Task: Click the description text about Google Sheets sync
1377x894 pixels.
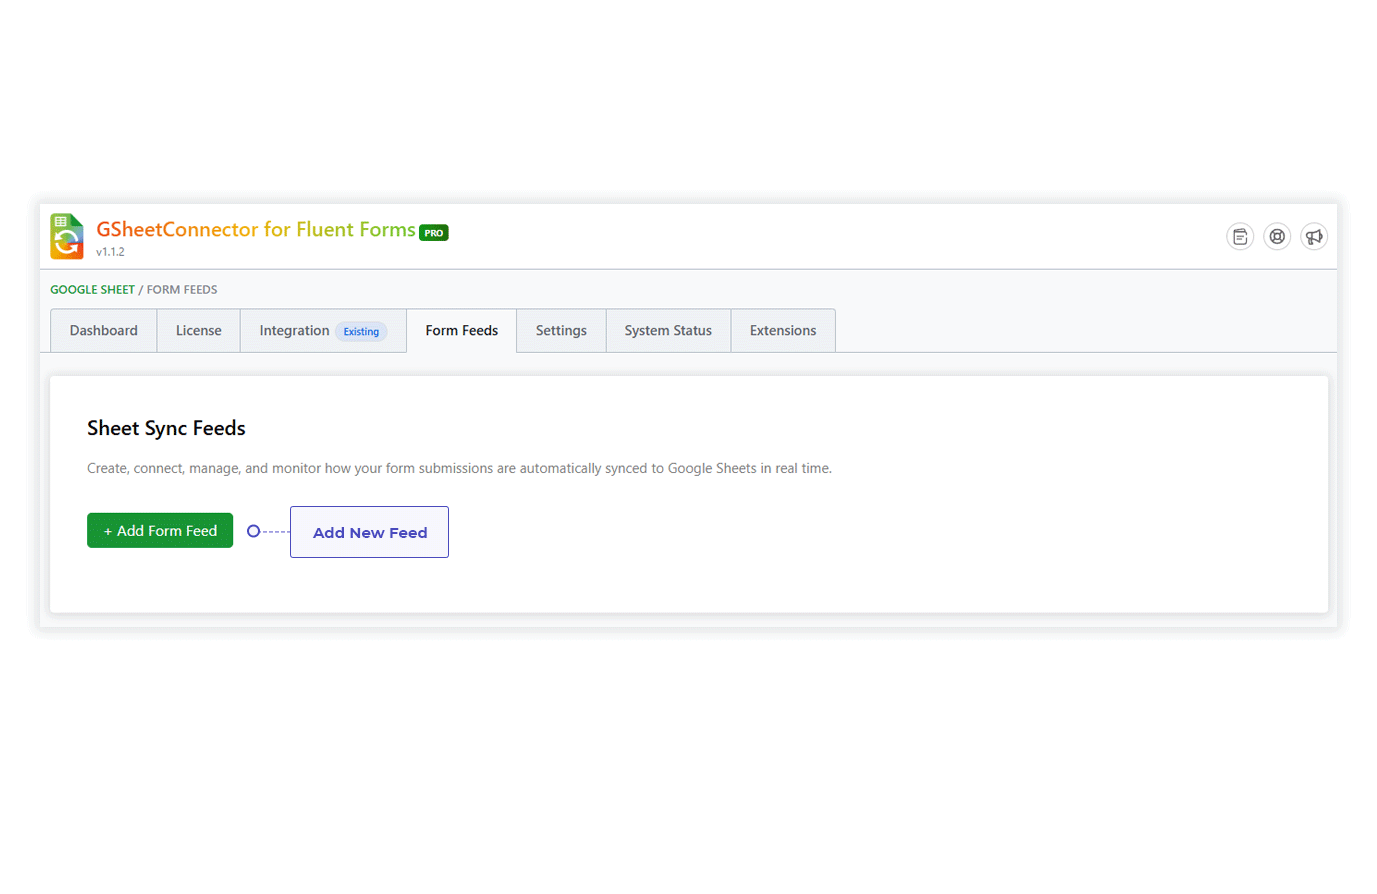Action: 459,468
